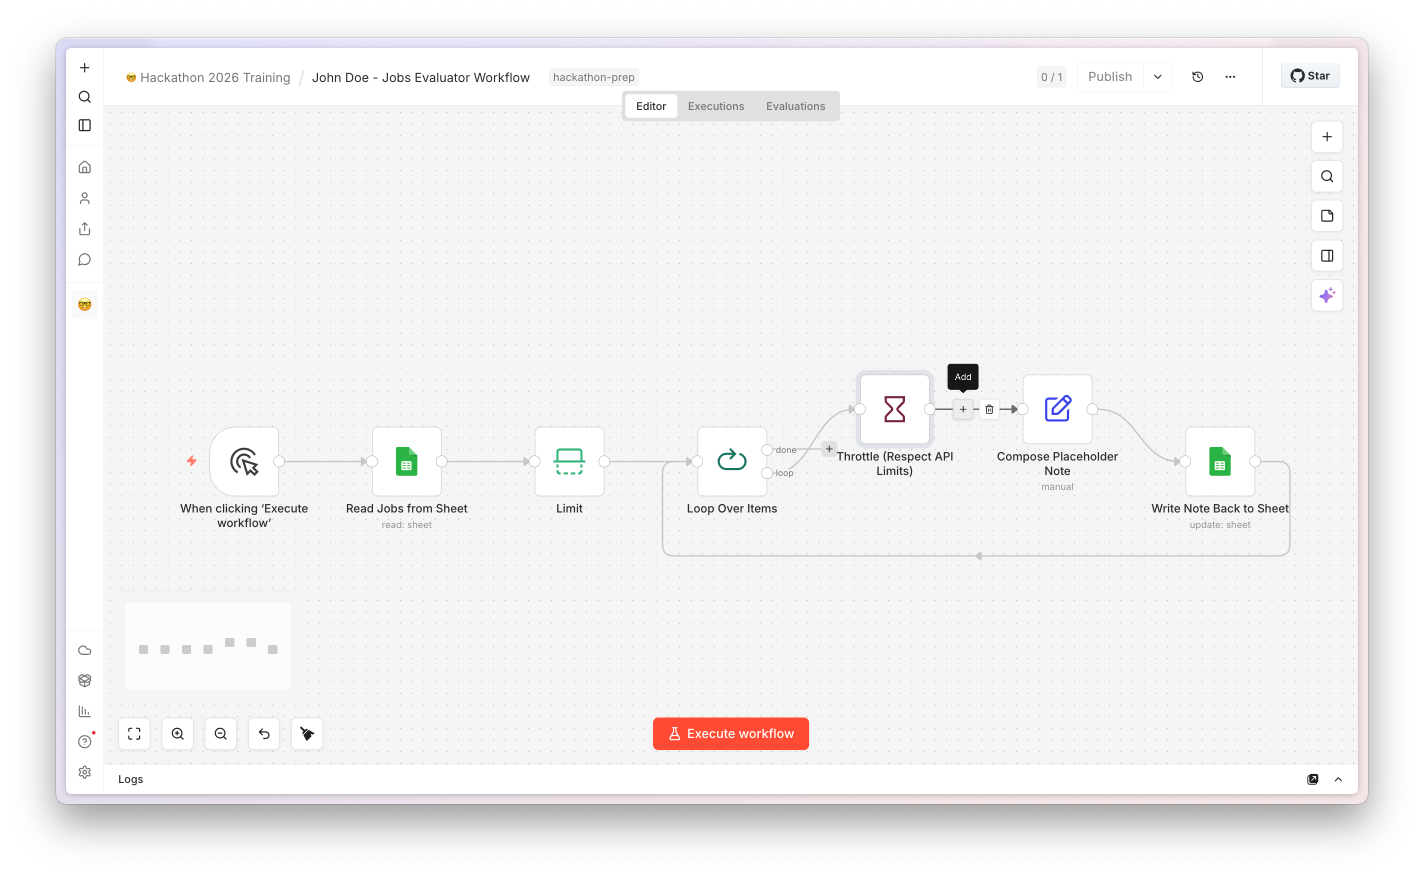Click the plus icon in the left sidebar
The width and height of the screenshot is (1424, 878).
(85, 68)
